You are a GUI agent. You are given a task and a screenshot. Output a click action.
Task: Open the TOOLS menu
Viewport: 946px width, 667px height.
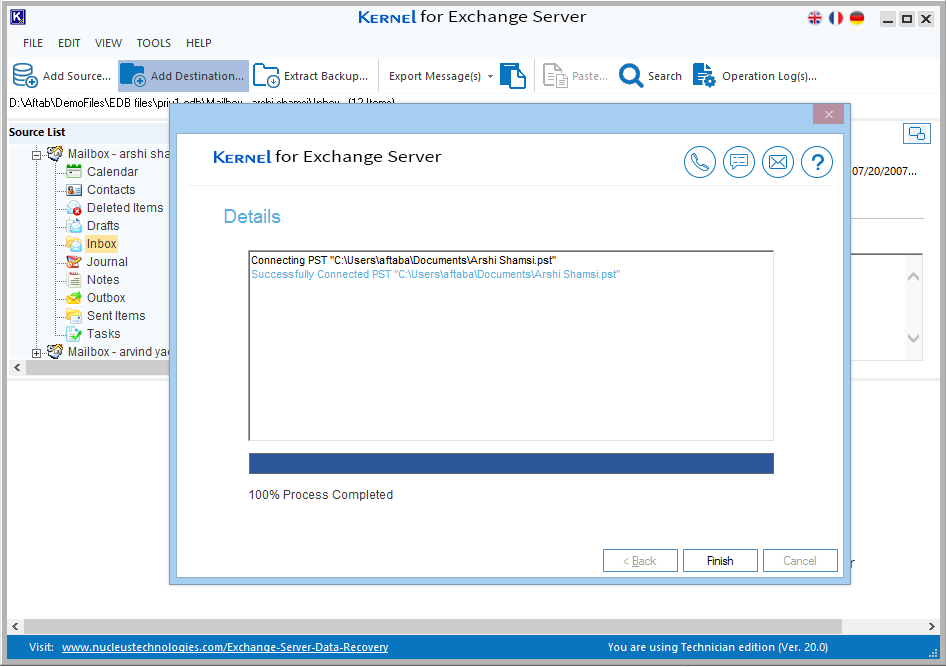[x=153, y=43]
